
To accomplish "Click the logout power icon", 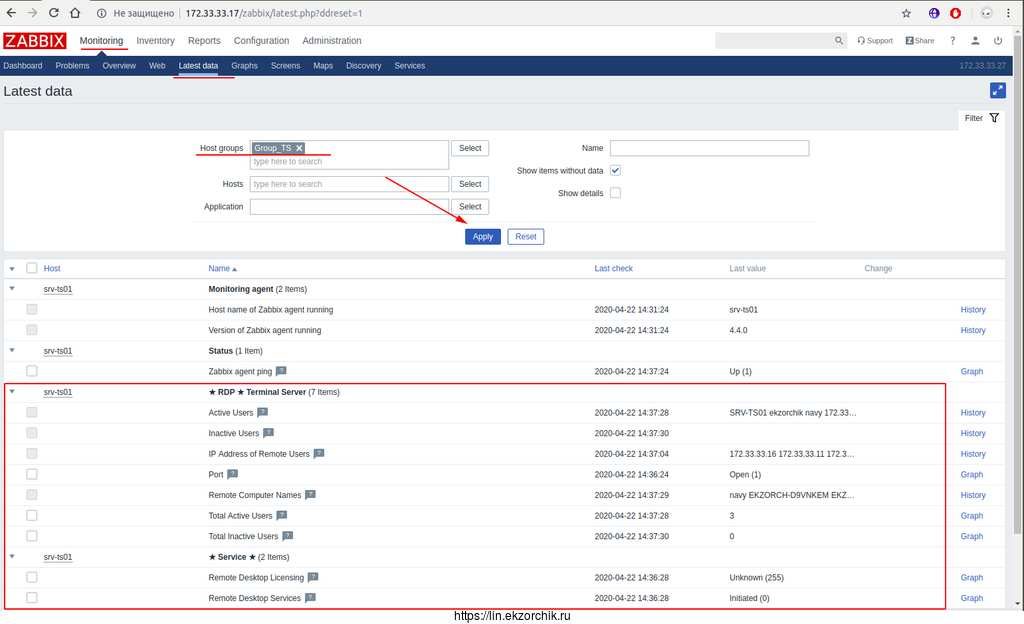I will 998,41.
